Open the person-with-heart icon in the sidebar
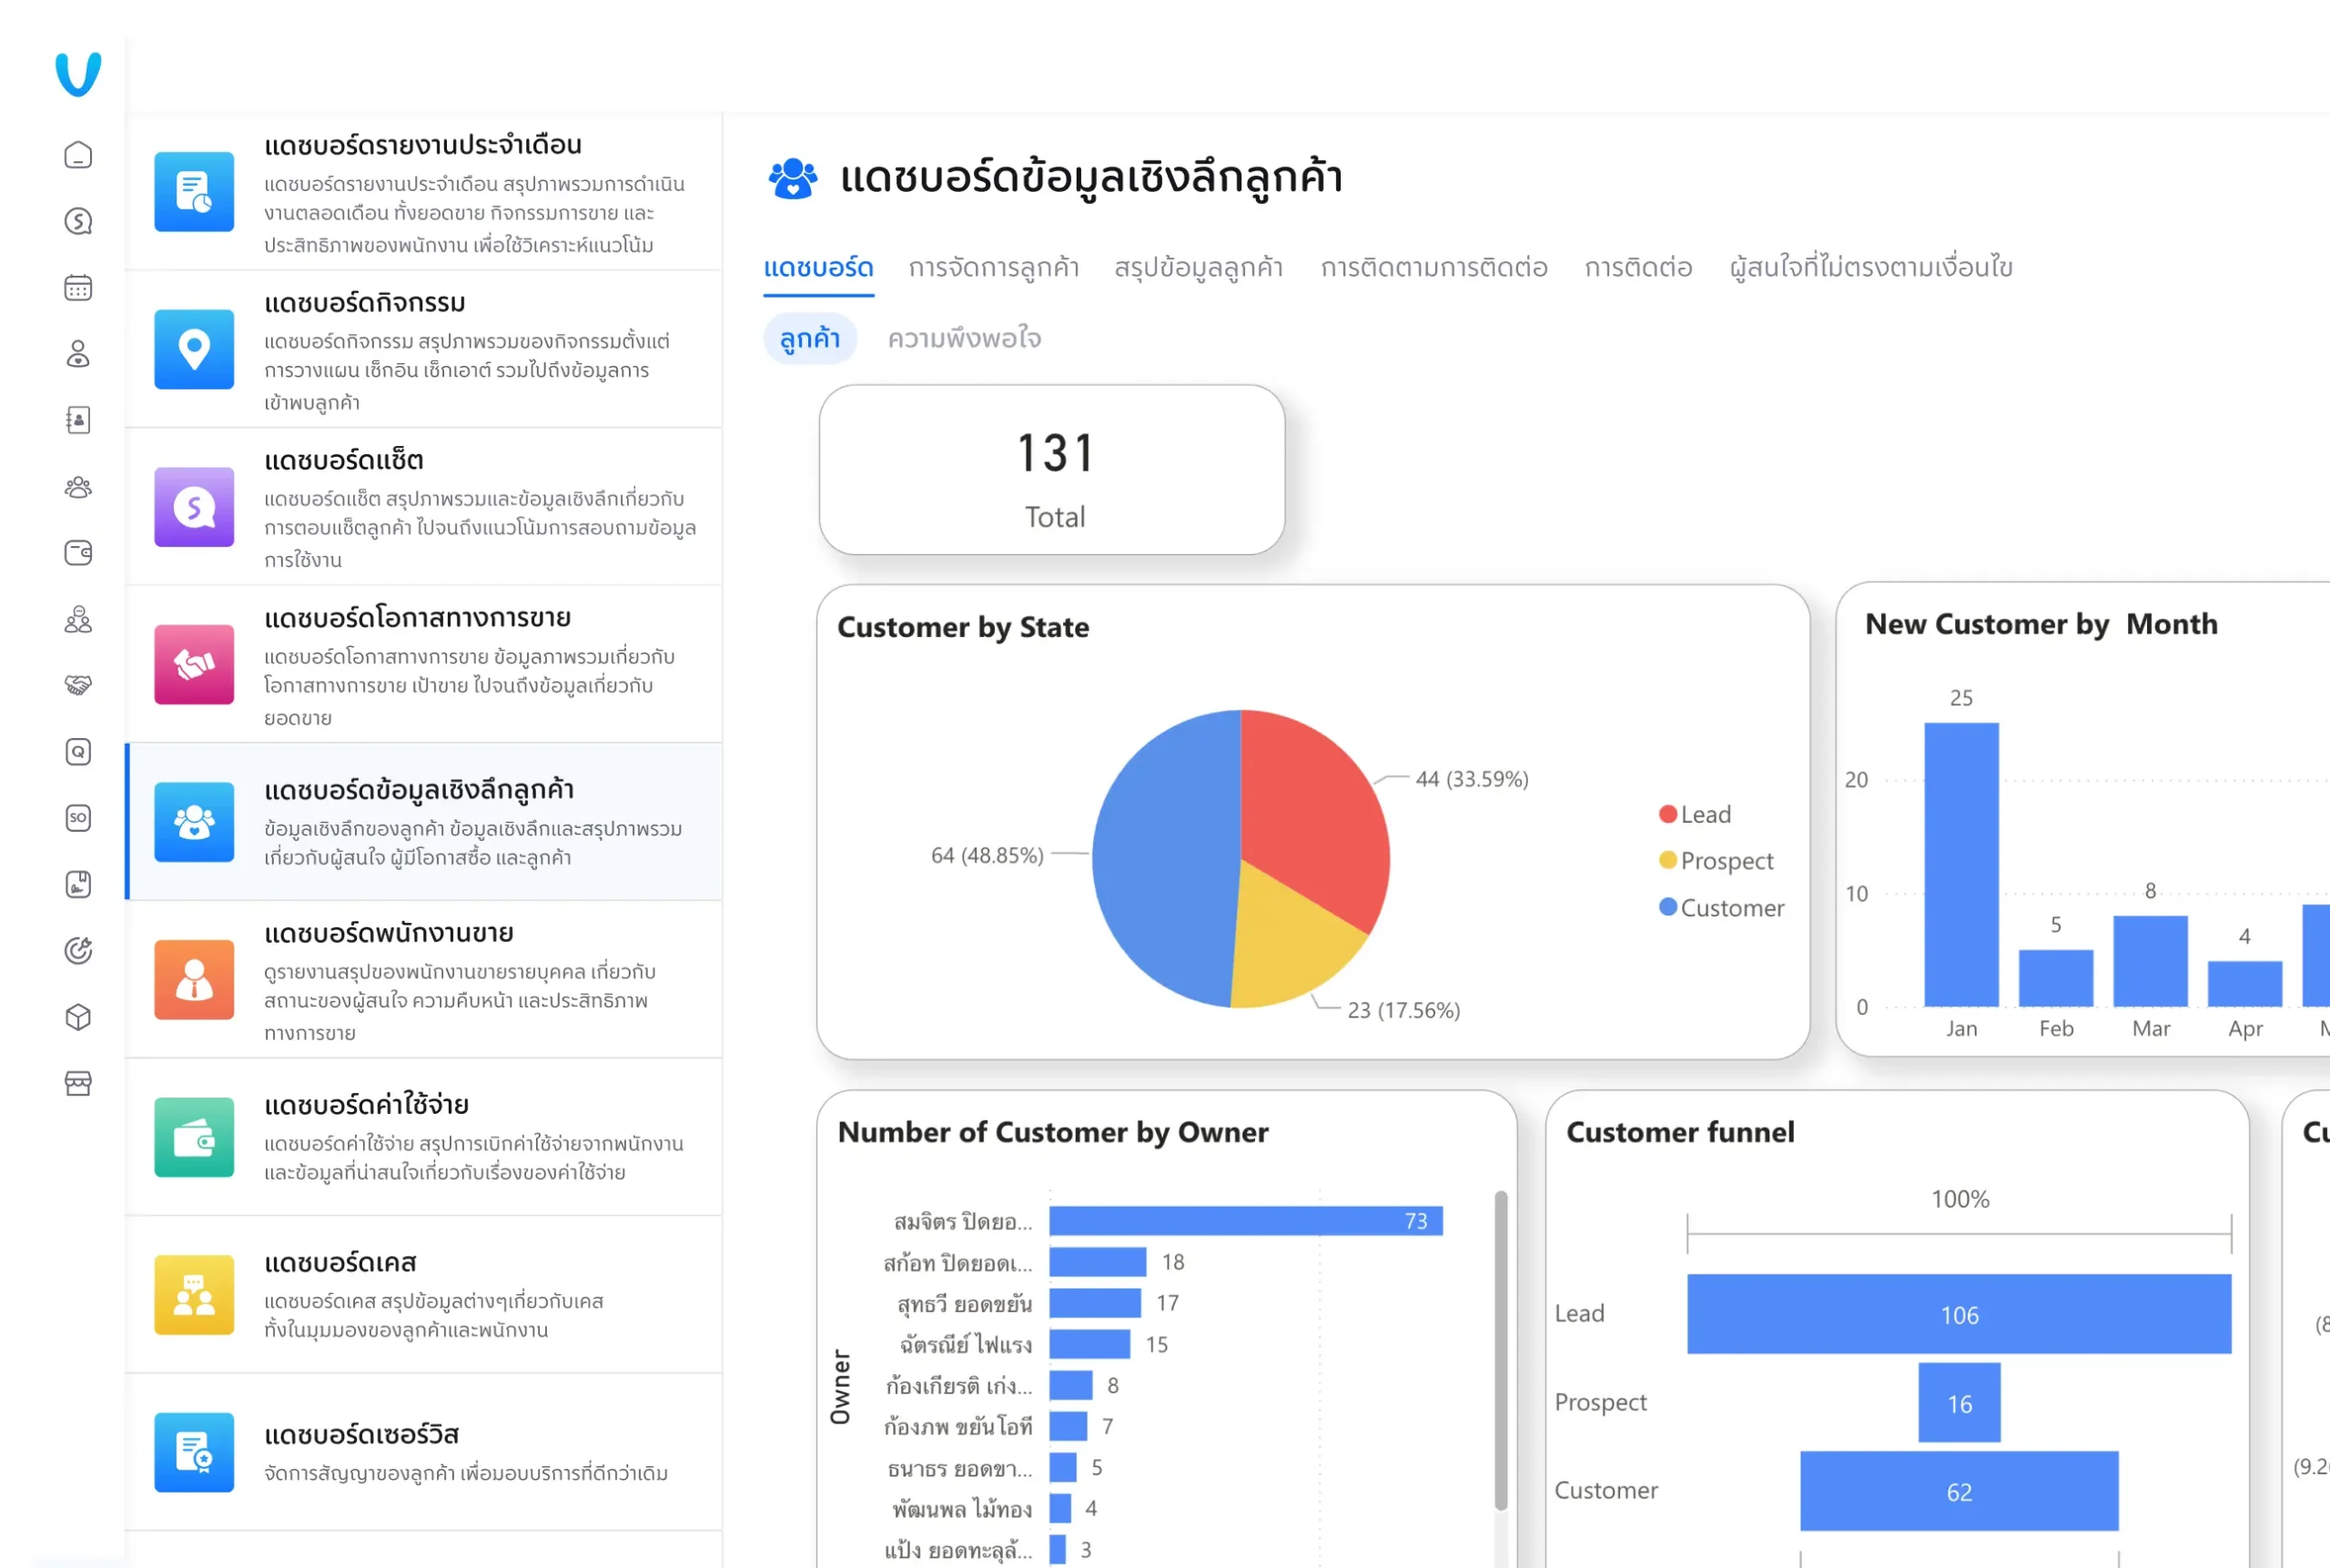The image size is (2330, 1568). click(78, 354)
